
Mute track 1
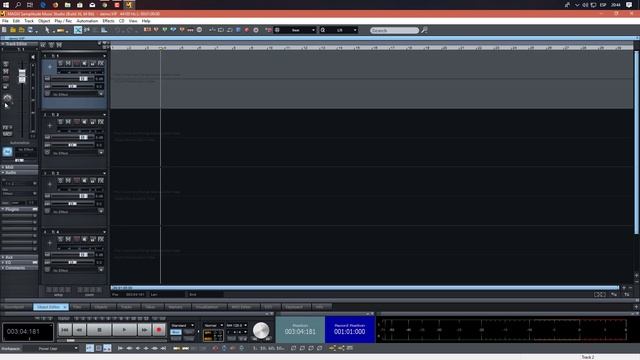point(68,63)
